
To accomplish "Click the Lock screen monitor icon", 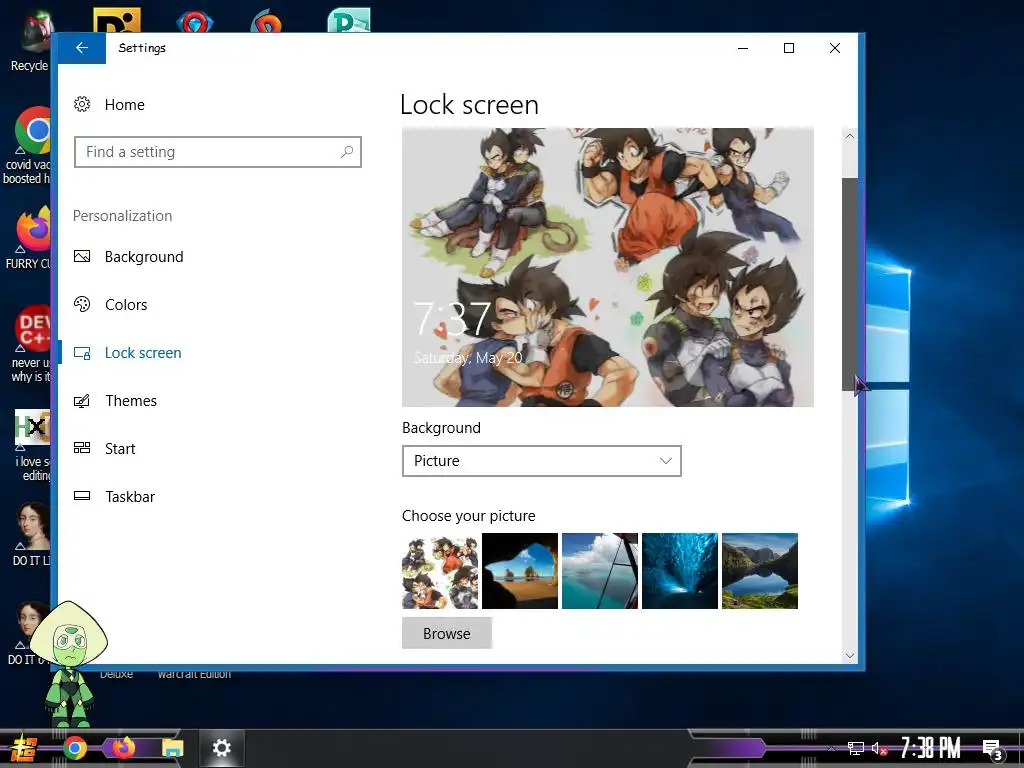I will [82, 353].
